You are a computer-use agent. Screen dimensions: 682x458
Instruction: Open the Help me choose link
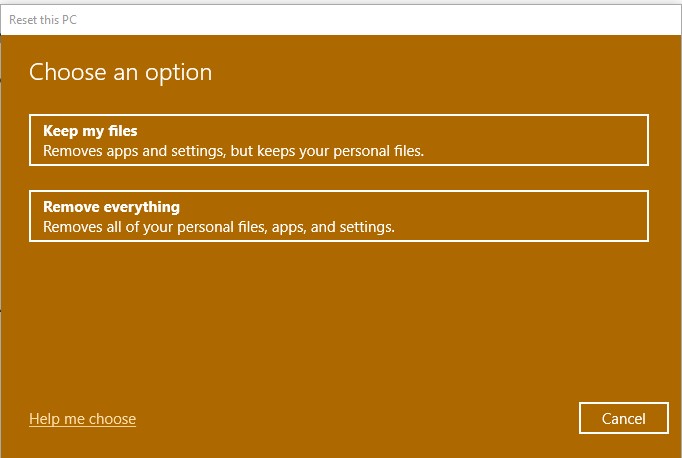[82, 418]
